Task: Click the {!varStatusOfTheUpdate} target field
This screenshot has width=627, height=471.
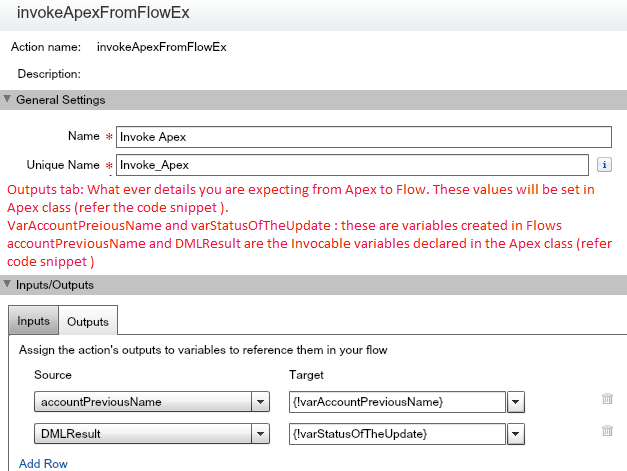Action: [397, 434]
